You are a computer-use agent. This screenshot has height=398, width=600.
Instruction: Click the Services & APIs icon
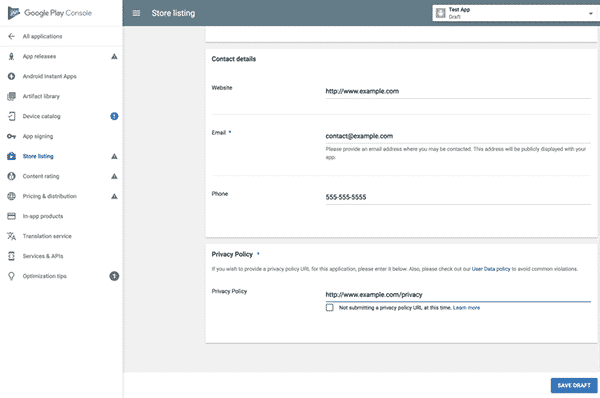[11, 256]
